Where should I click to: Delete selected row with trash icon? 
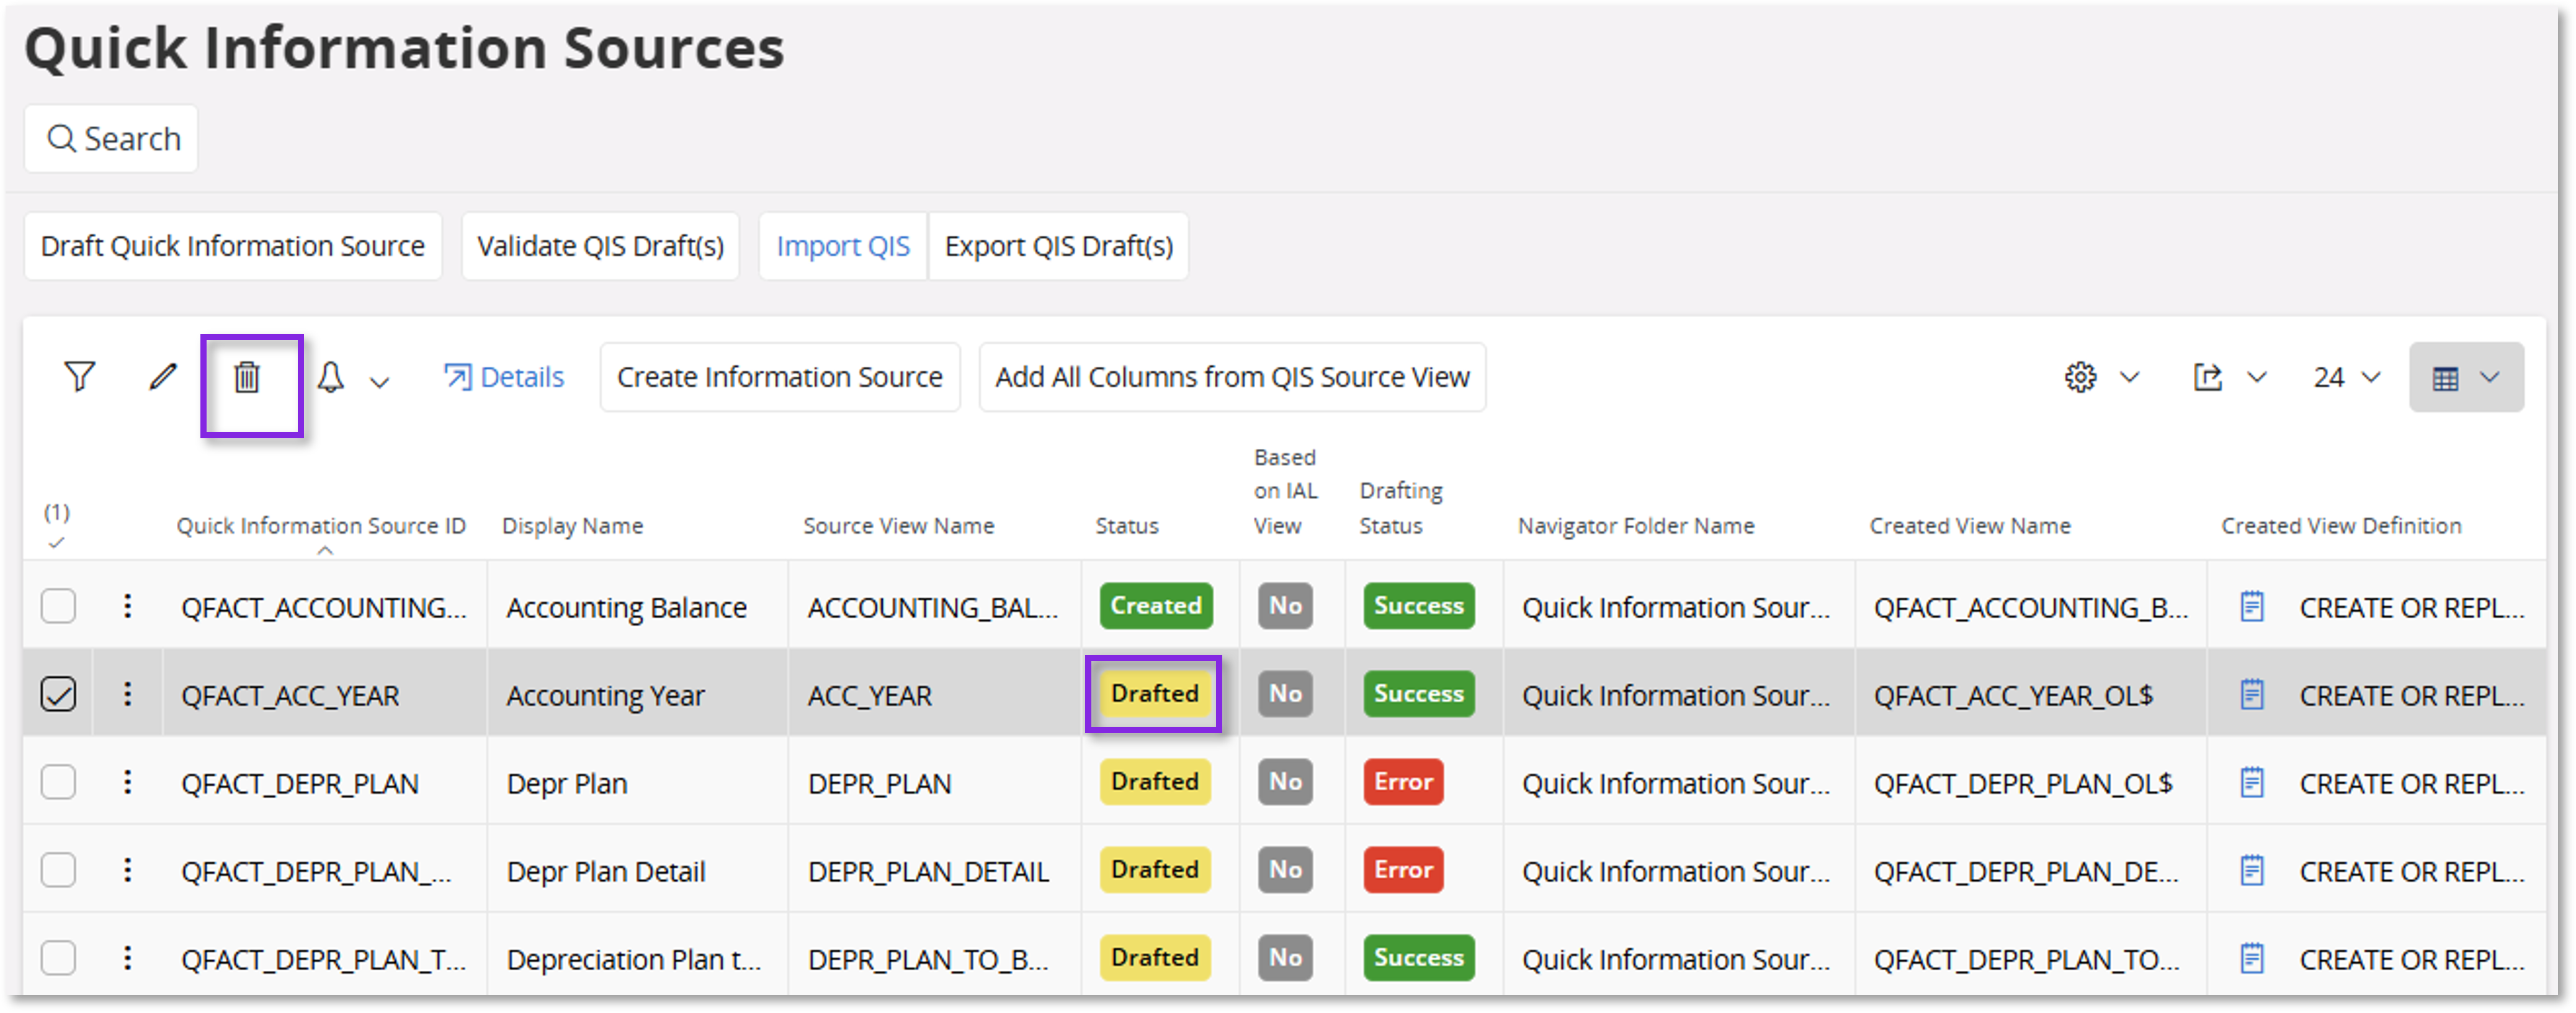click(247, 377)
